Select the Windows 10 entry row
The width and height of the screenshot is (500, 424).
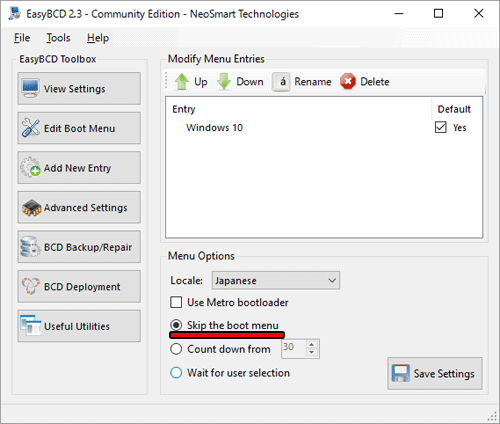(324, 127)
